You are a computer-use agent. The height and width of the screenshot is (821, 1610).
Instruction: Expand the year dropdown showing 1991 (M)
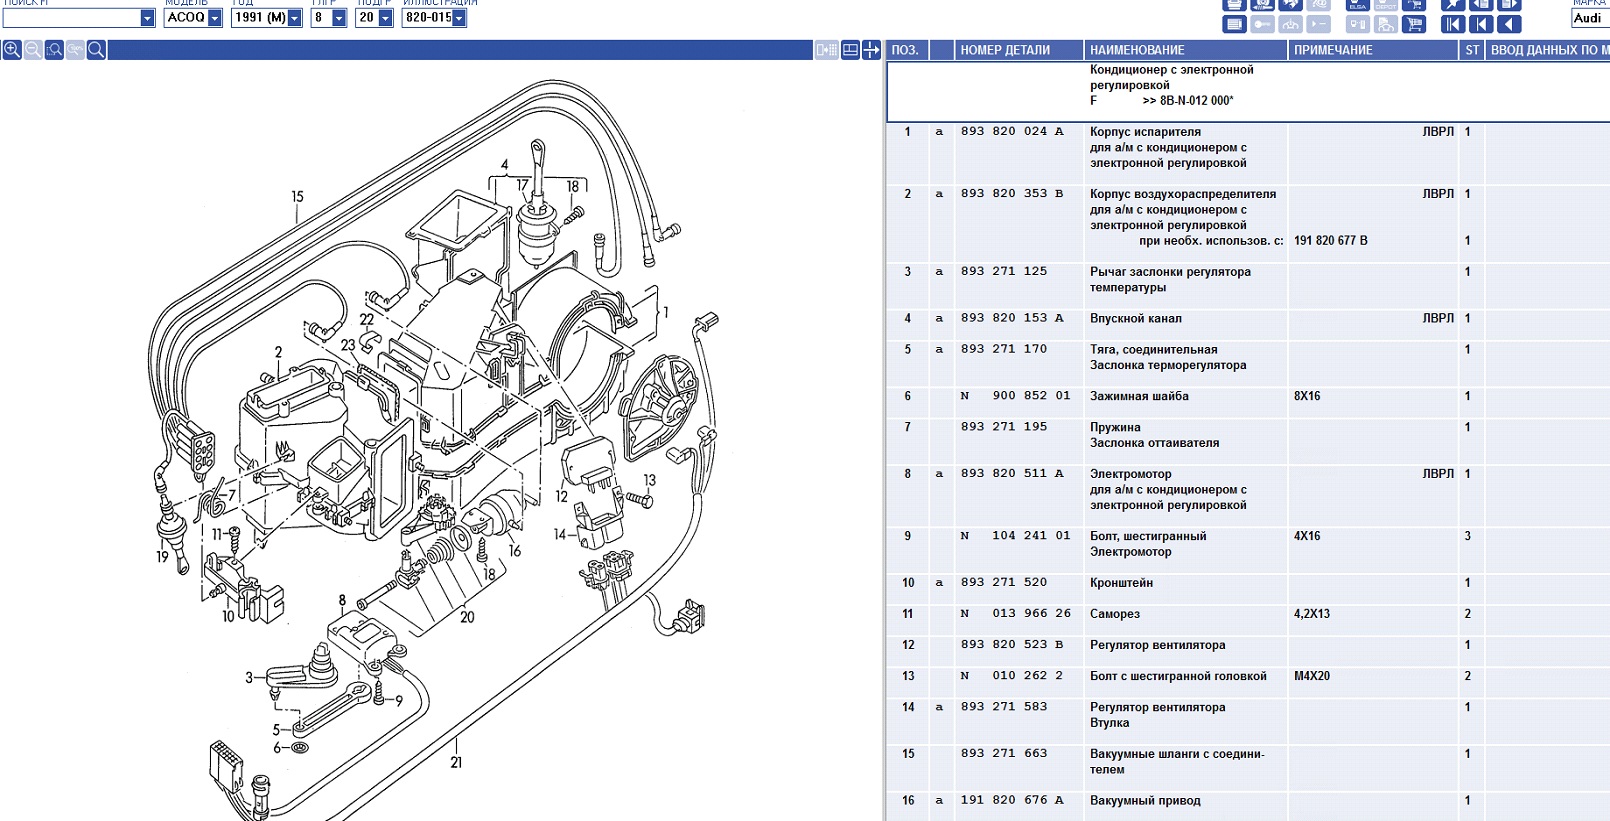pos(294,18)
